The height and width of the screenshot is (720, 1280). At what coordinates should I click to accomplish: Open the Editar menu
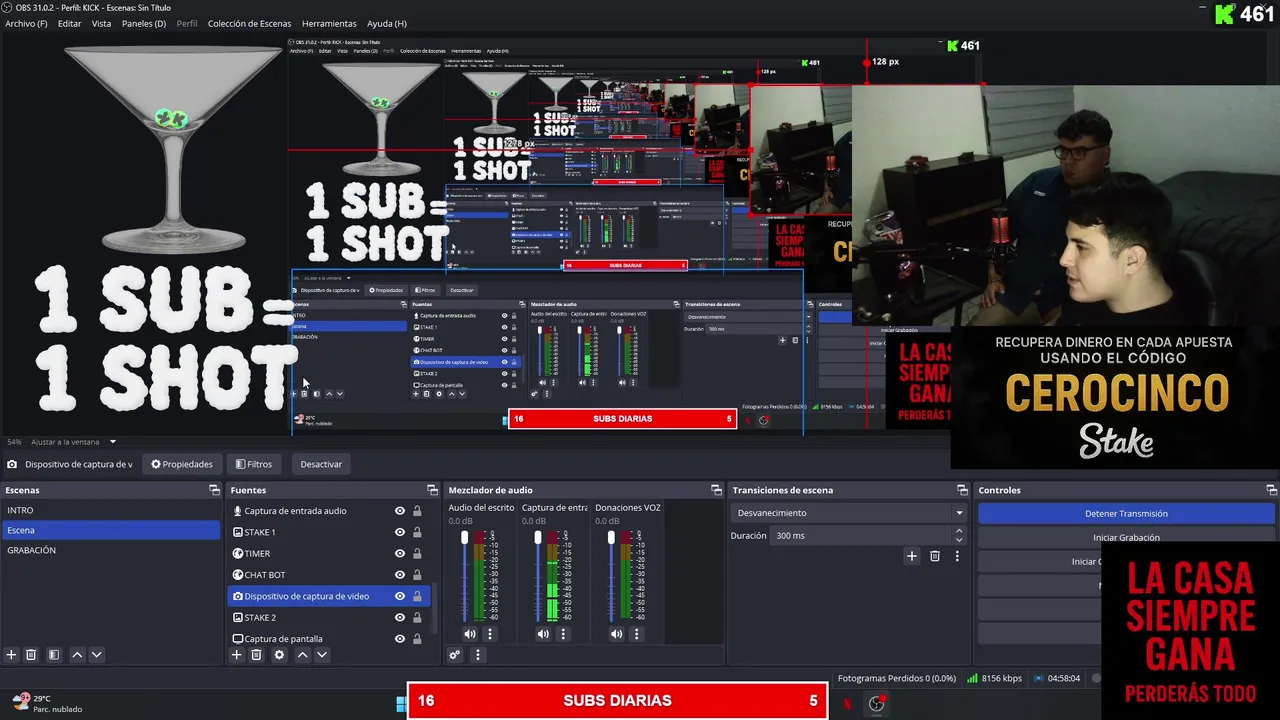point(70,23)
